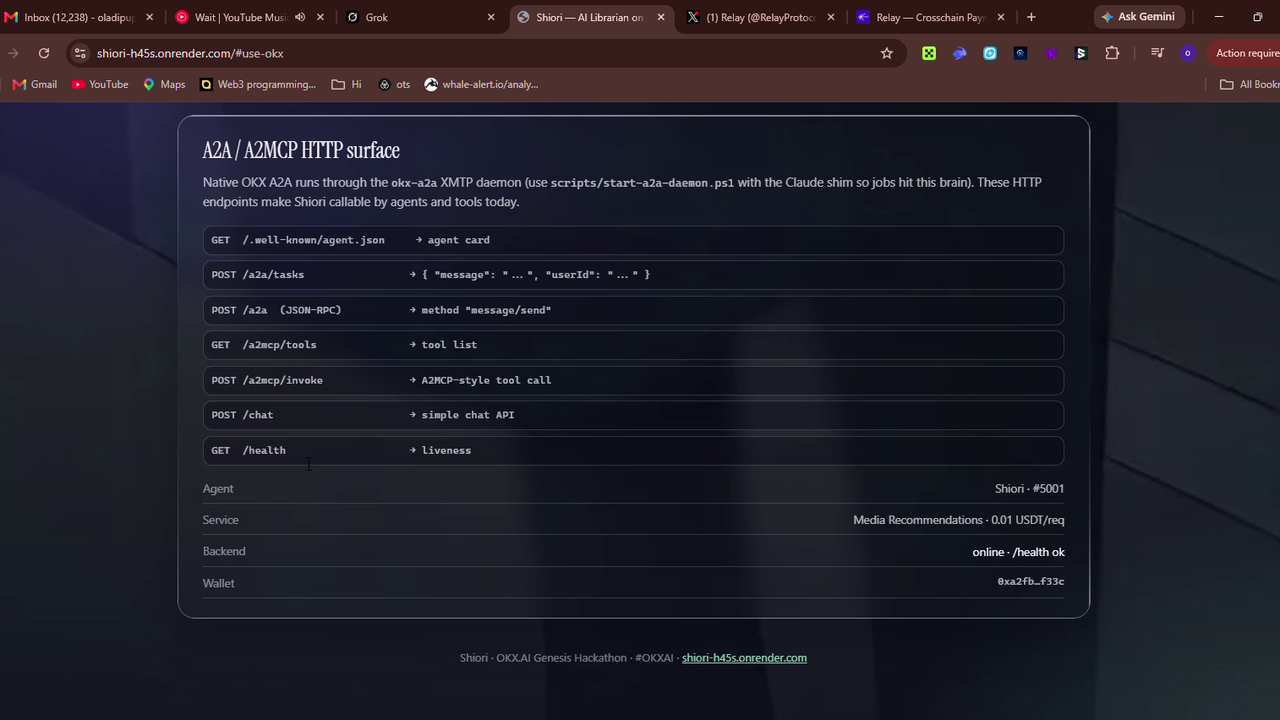
Task: Close the Shiori AI Librarian tab
Action: (x=660, y=17)
